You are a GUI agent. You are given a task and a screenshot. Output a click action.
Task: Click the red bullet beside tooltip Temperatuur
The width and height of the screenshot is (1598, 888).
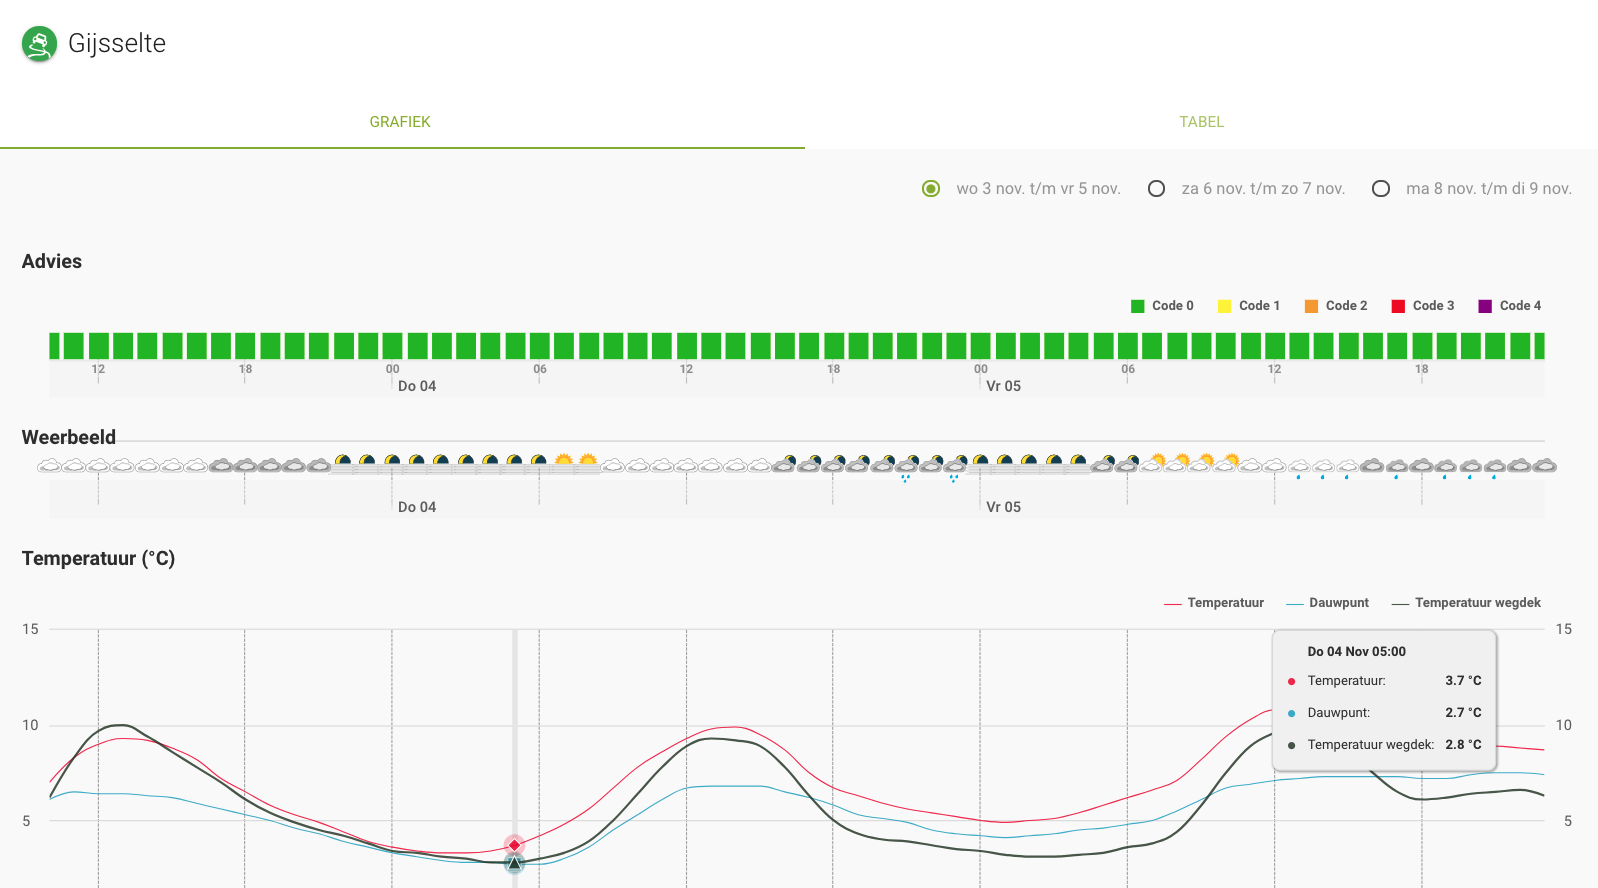click(x=1292, y=681)
